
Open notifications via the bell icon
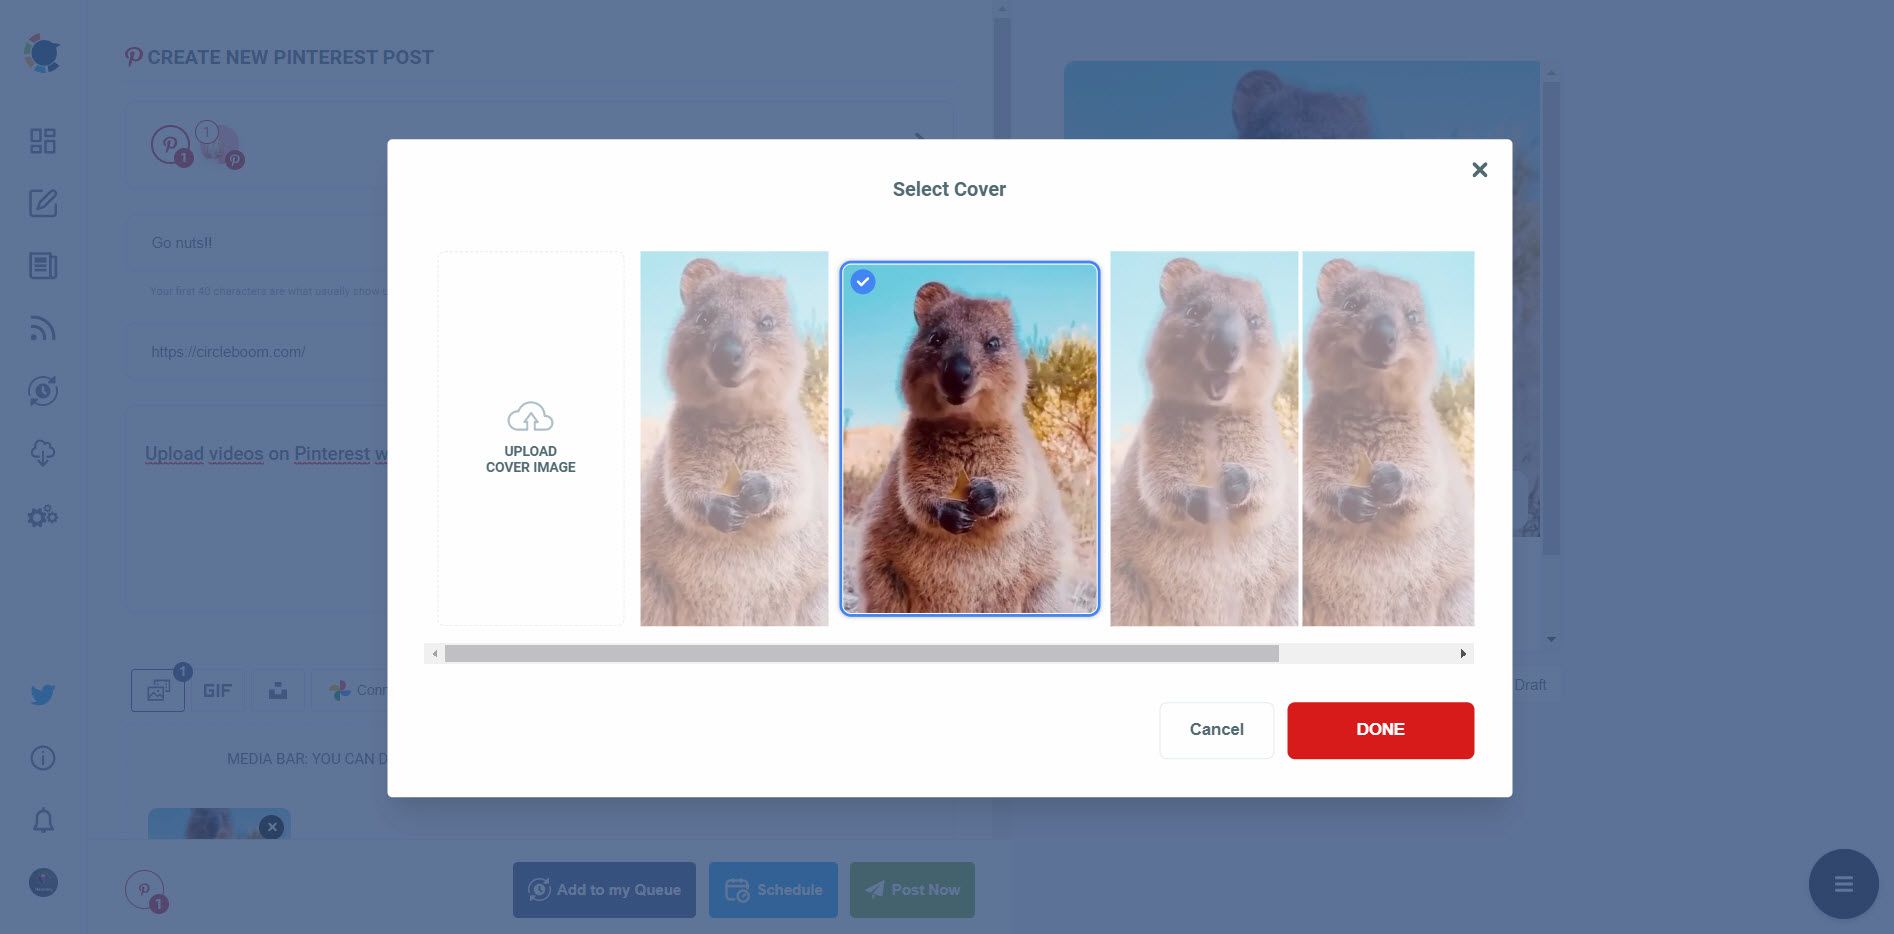pyautogui.click(x=42, y=820)
